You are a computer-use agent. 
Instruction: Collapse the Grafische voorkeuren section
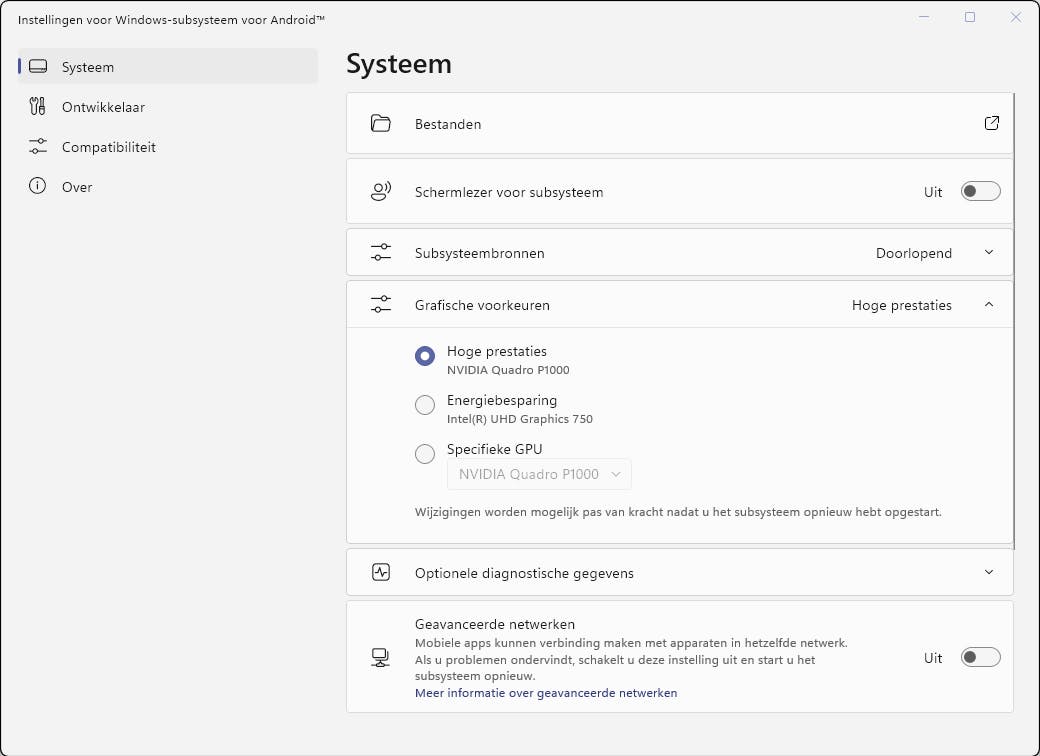point(989,305)
